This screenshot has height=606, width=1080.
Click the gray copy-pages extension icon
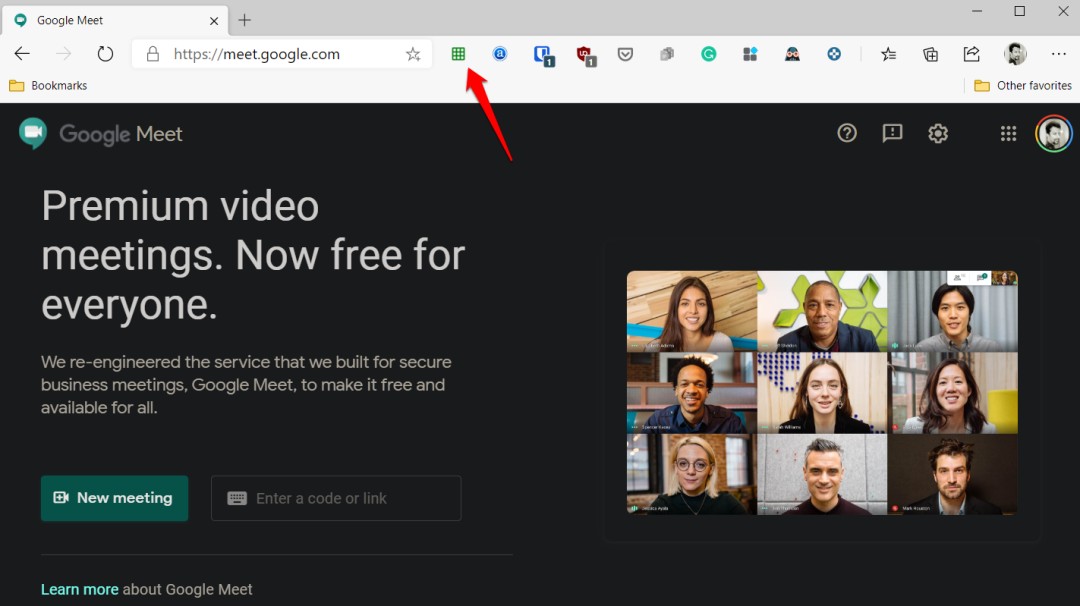point(667,54)
